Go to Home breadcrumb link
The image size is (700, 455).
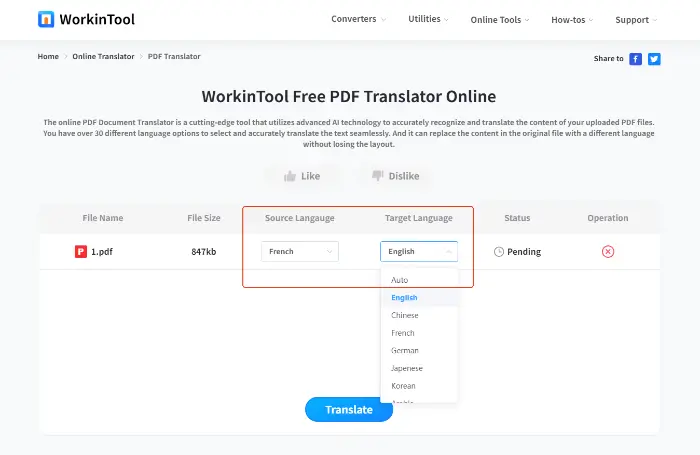coord(48,56)
